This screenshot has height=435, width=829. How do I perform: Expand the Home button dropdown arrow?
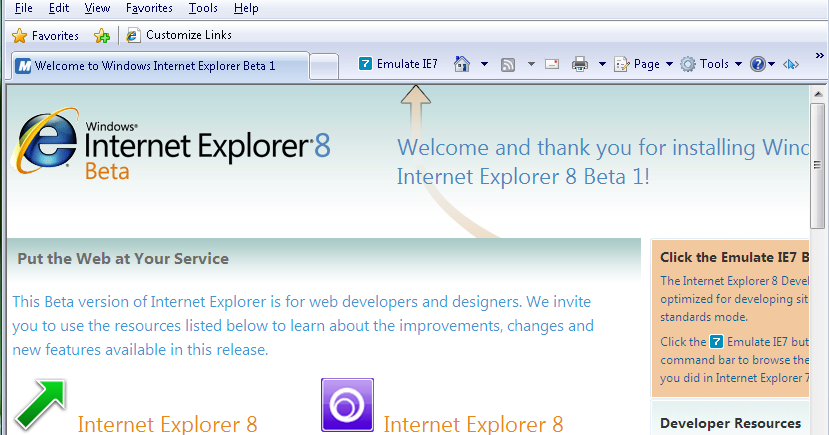coord(484,64)
